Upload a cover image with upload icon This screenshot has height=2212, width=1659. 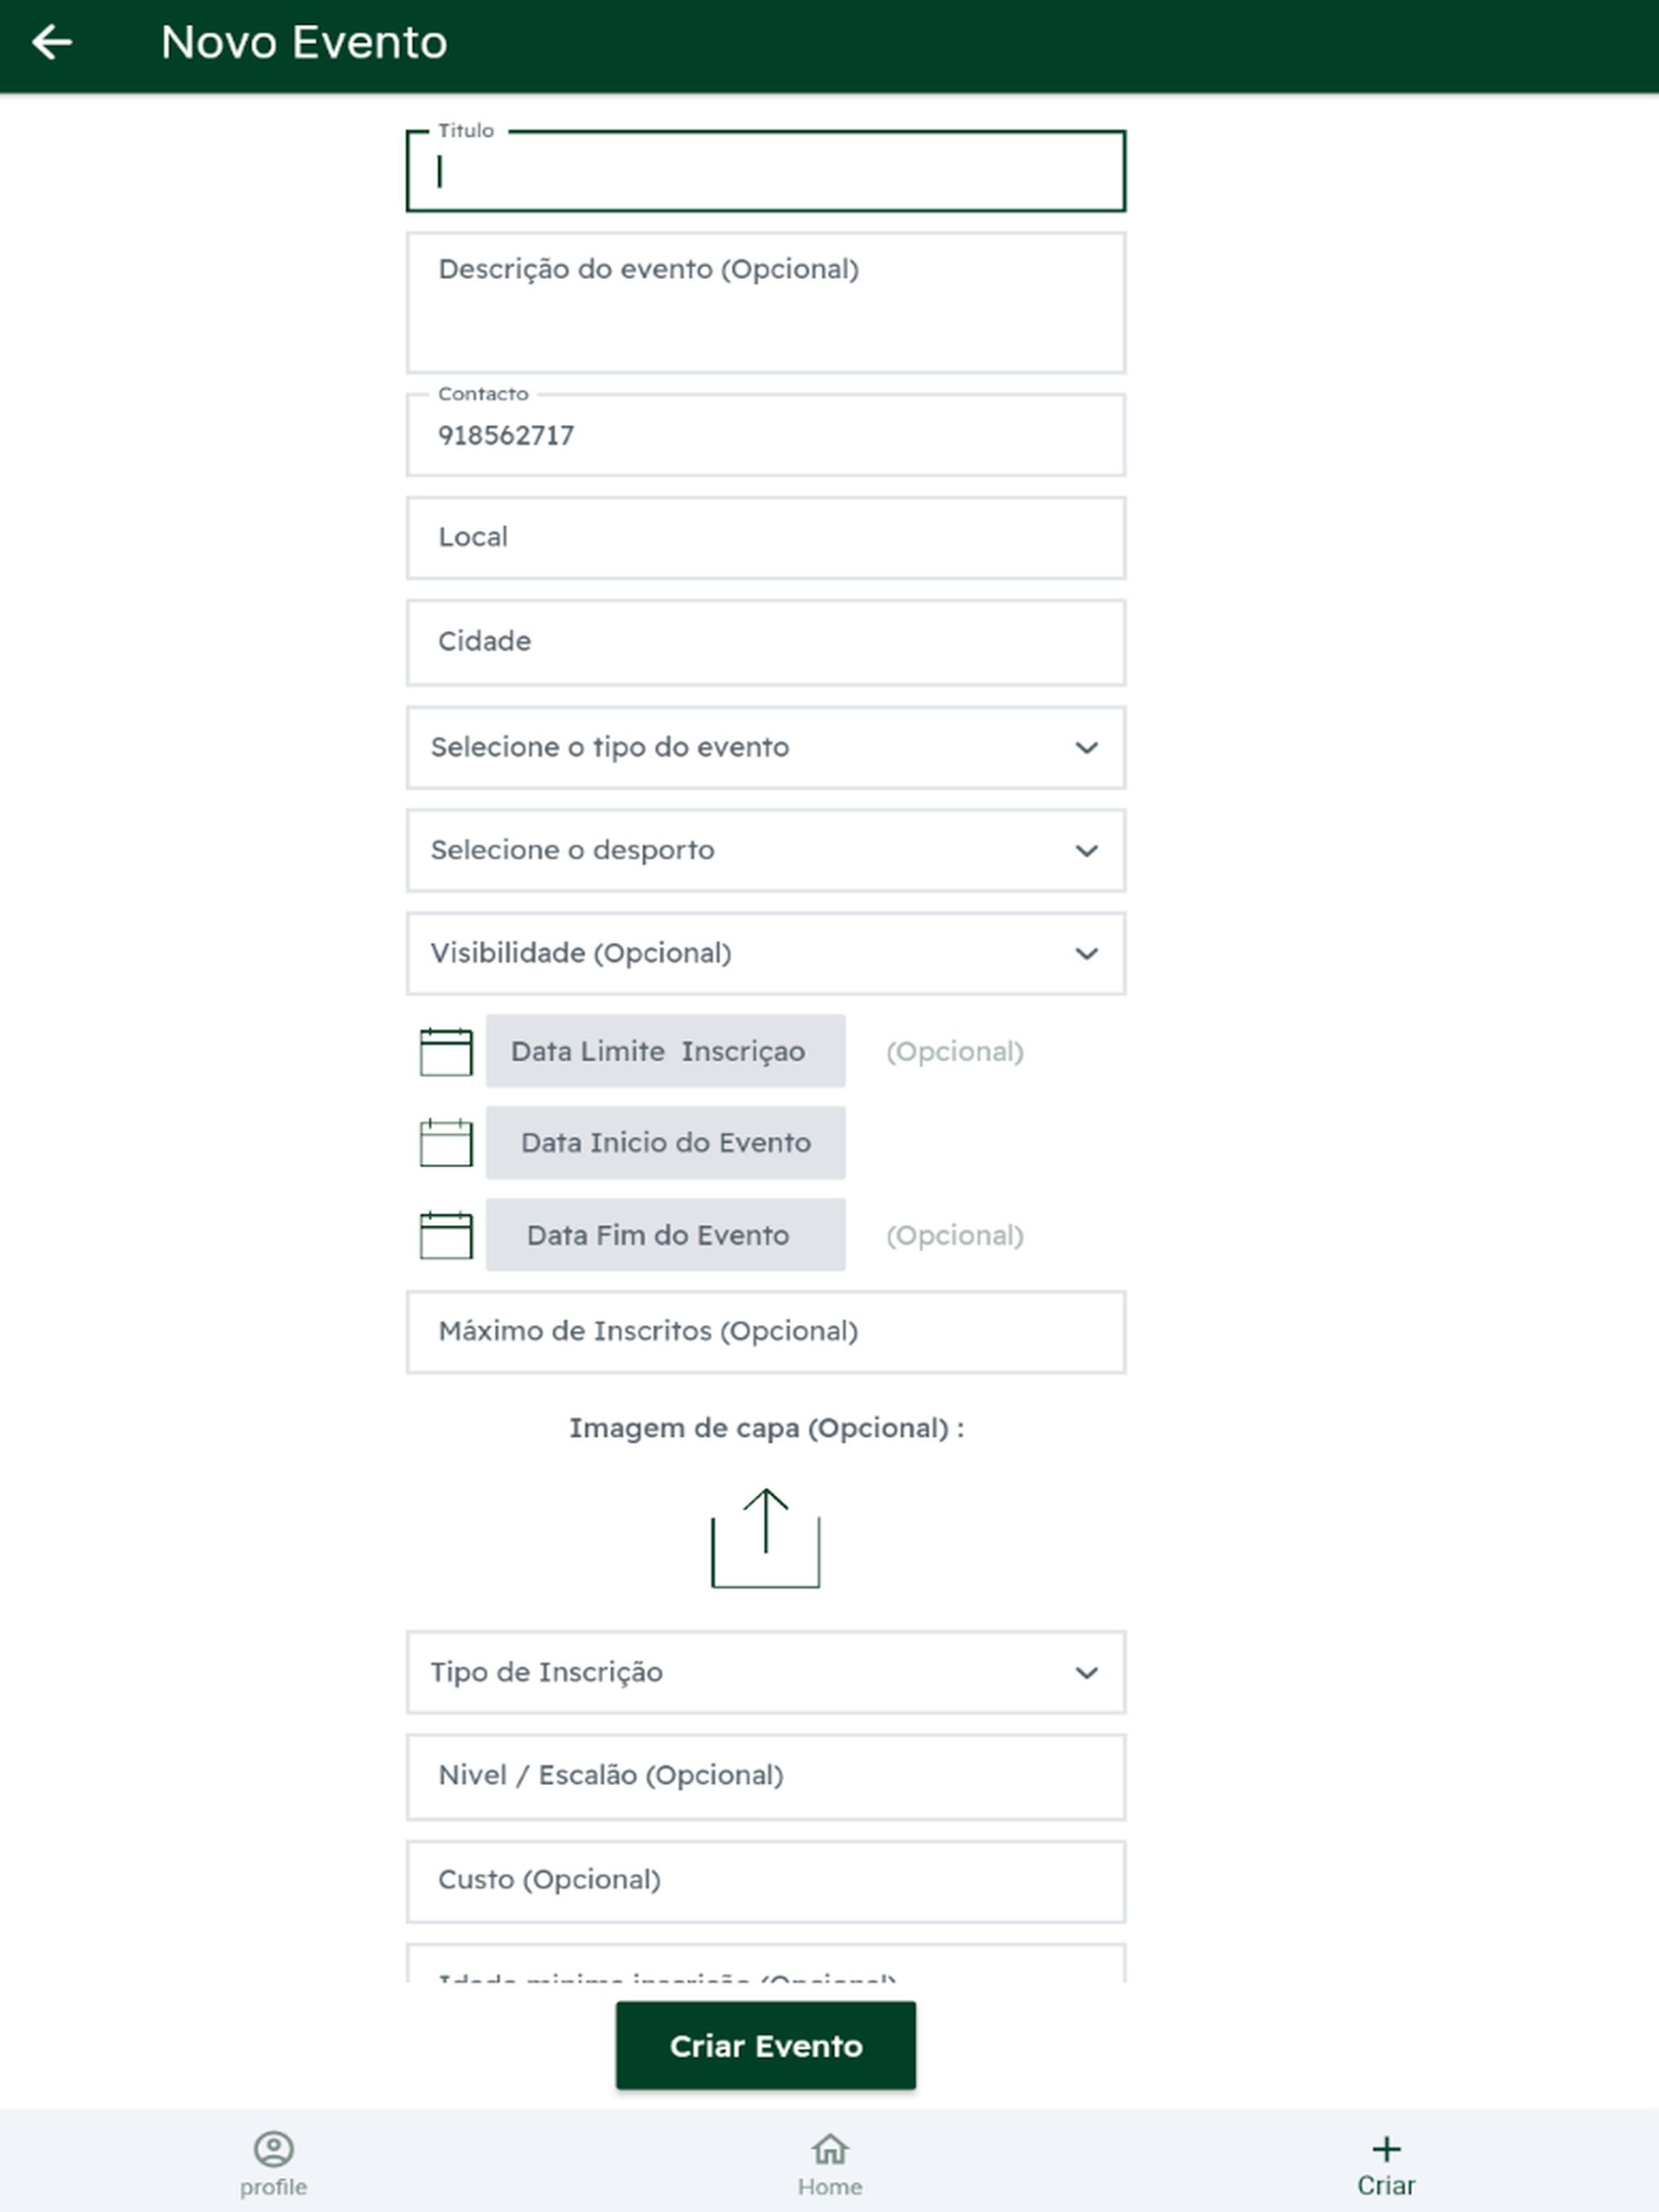pos(766,1538)
